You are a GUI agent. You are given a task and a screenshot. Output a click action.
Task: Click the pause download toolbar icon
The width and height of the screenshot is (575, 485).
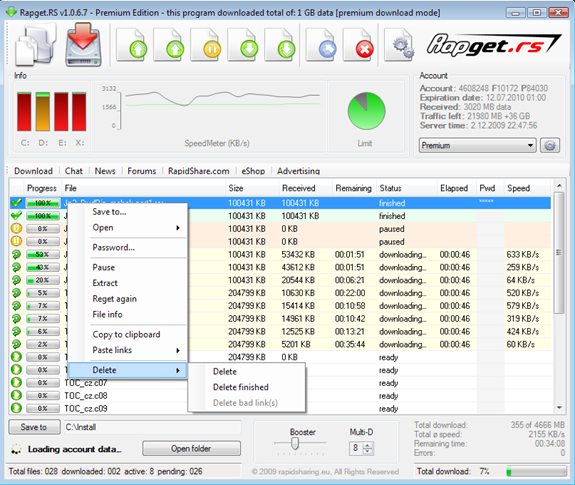205,45
